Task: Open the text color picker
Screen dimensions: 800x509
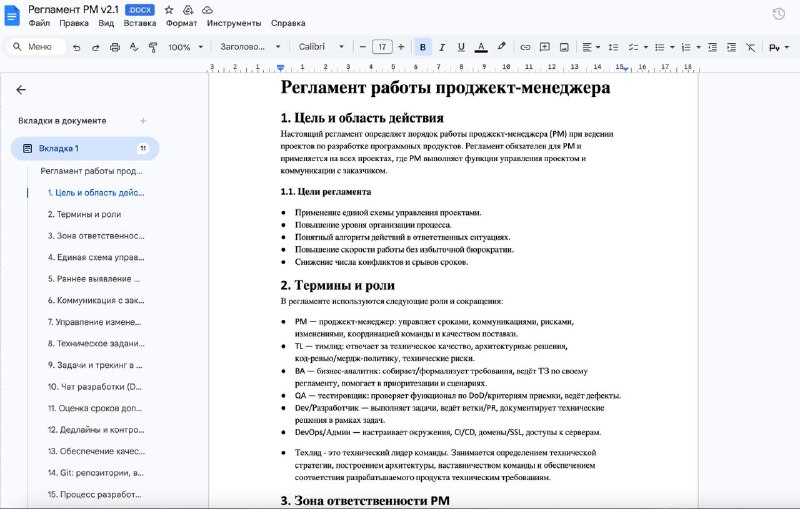Action: [481, 47]
